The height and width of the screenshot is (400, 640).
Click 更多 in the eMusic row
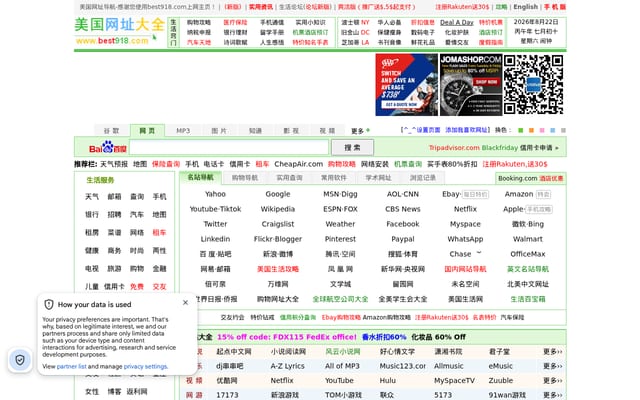552,366
